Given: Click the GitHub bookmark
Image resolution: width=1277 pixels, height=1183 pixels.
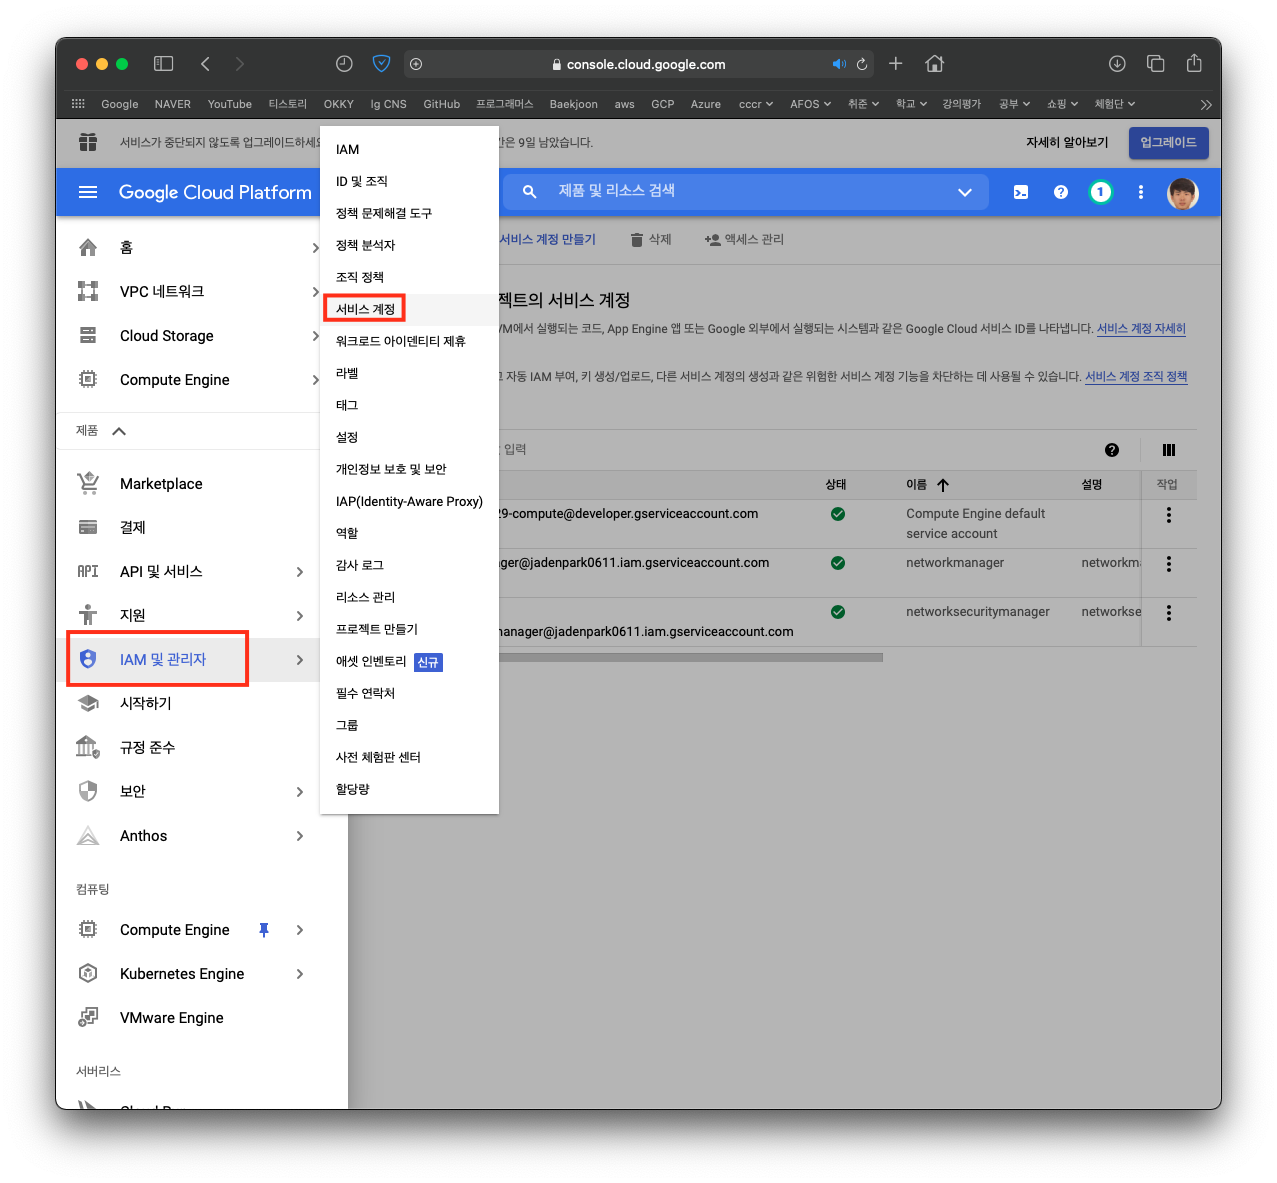Looking at the screenshot, I should (441, 104).
